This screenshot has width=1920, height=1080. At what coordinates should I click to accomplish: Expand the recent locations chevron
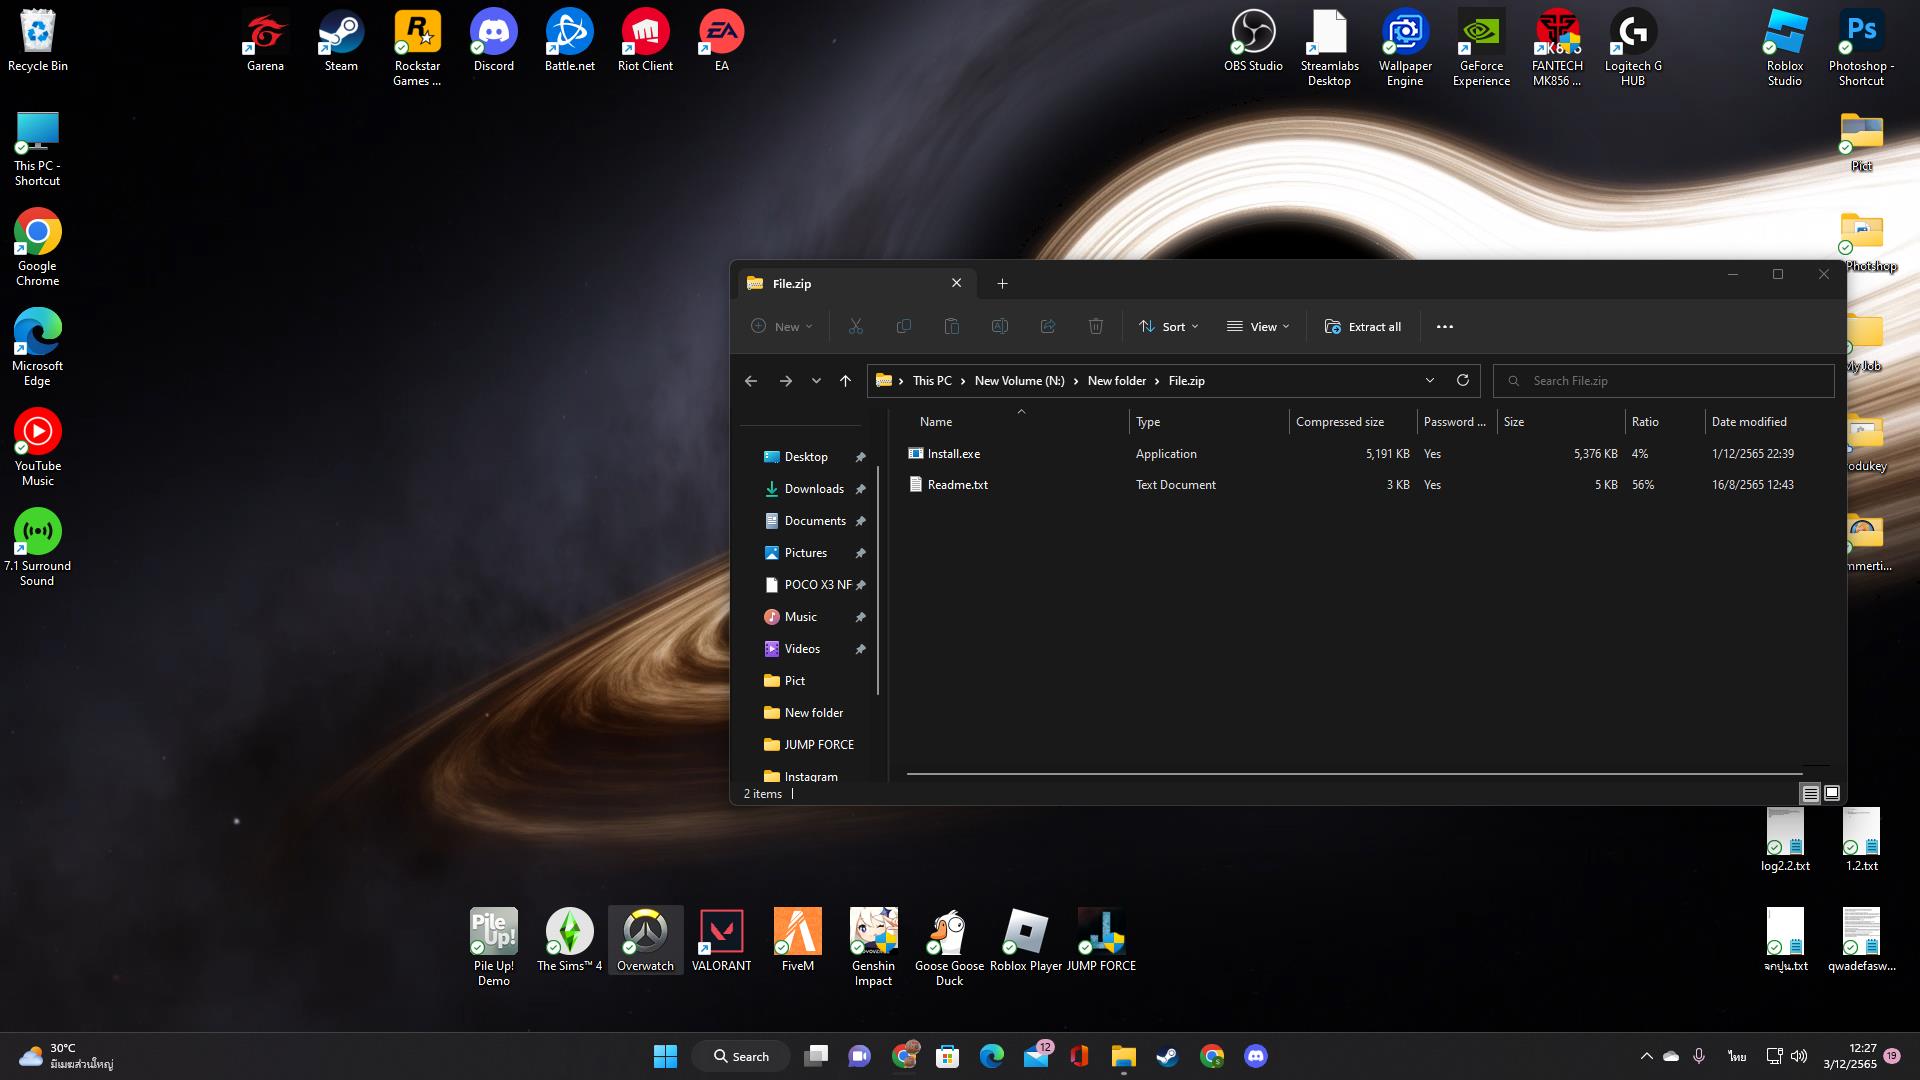point(816,381)
